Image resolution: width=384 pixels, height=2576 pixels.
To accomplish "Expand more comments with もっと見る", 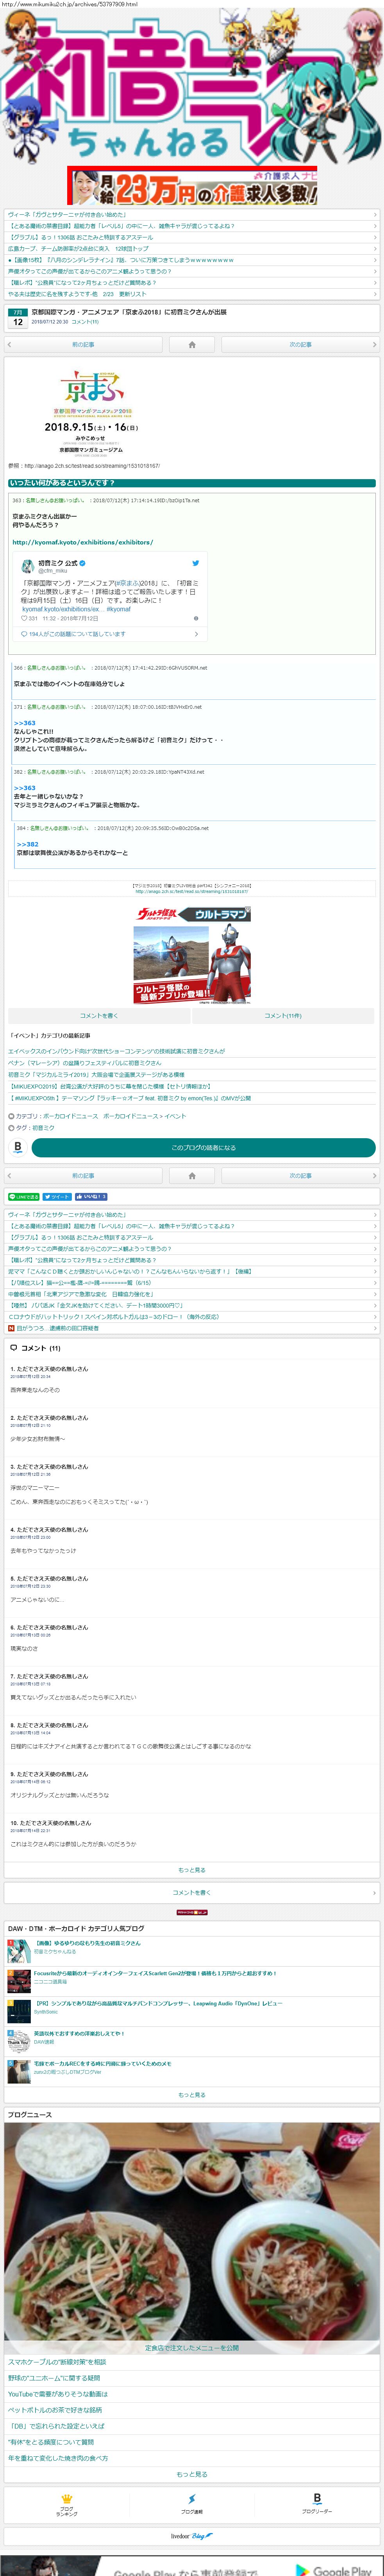I will point(192,1869).
